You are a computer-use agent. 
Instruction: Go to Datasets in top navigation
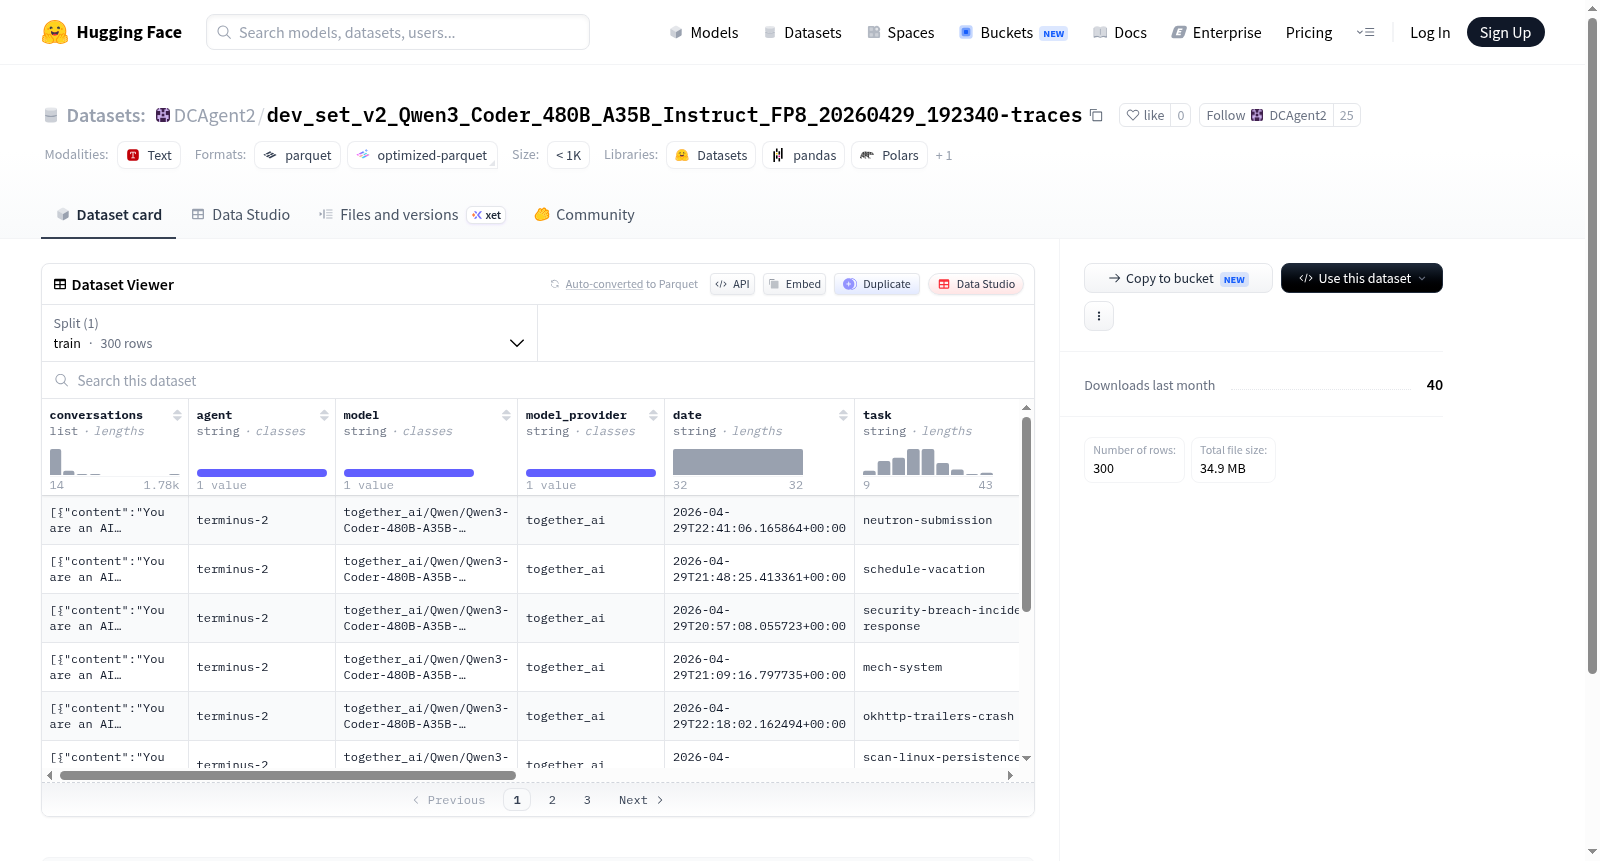click(x=802, y=32)
